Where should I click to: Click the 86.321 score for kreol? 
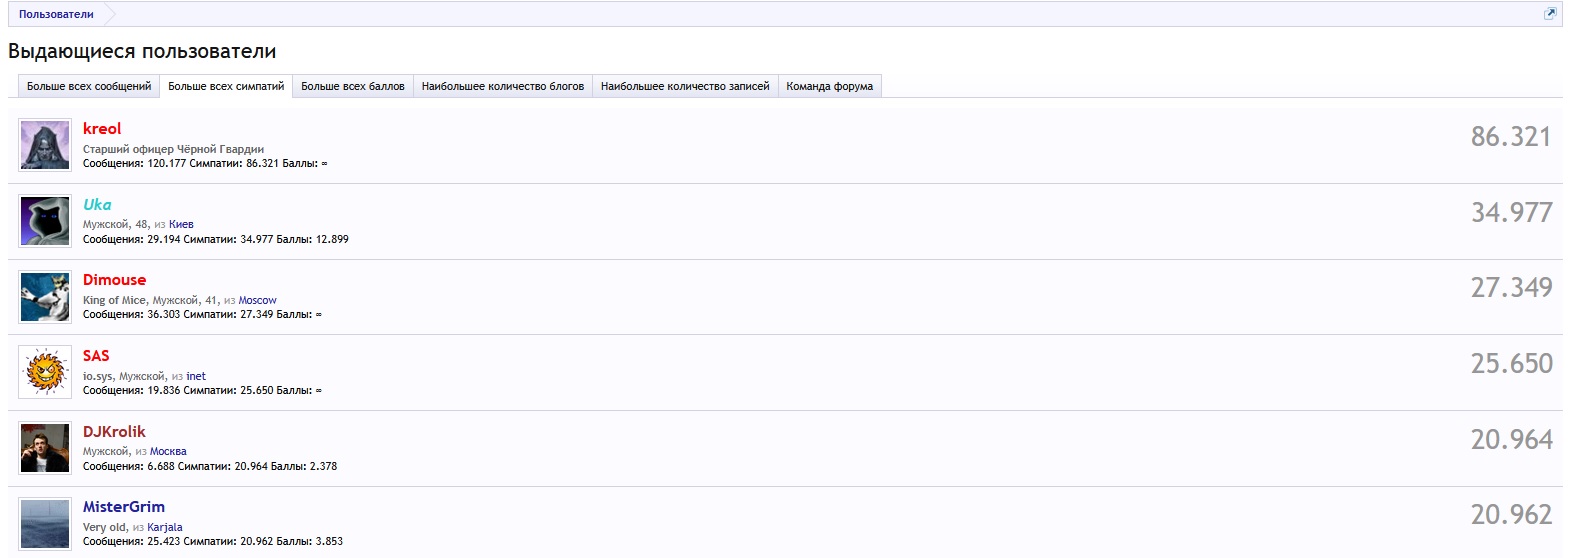pyautogui.click(x=1511, y=137)
